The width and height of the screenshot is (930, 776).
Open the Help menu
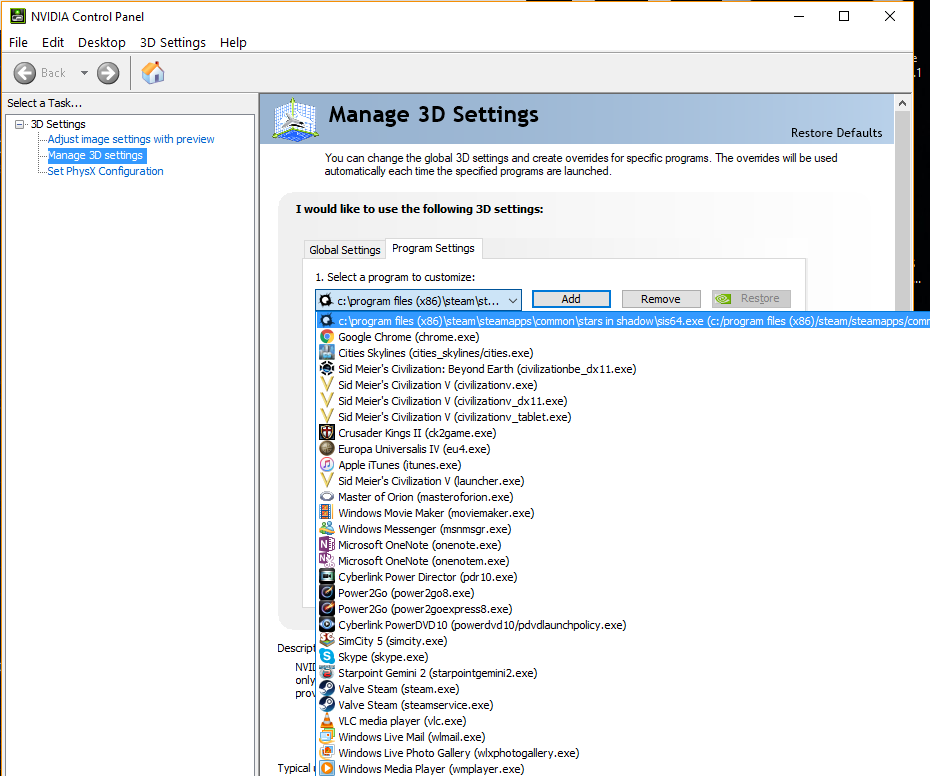[x=233, y=43]
